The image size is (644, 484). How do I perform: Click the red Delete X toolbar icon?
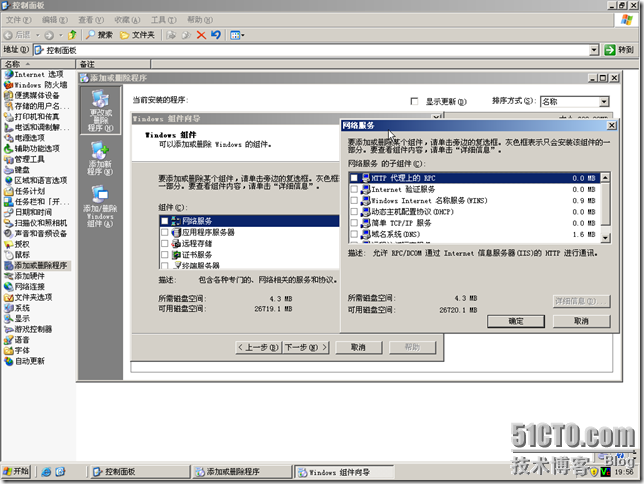point(201,35)
